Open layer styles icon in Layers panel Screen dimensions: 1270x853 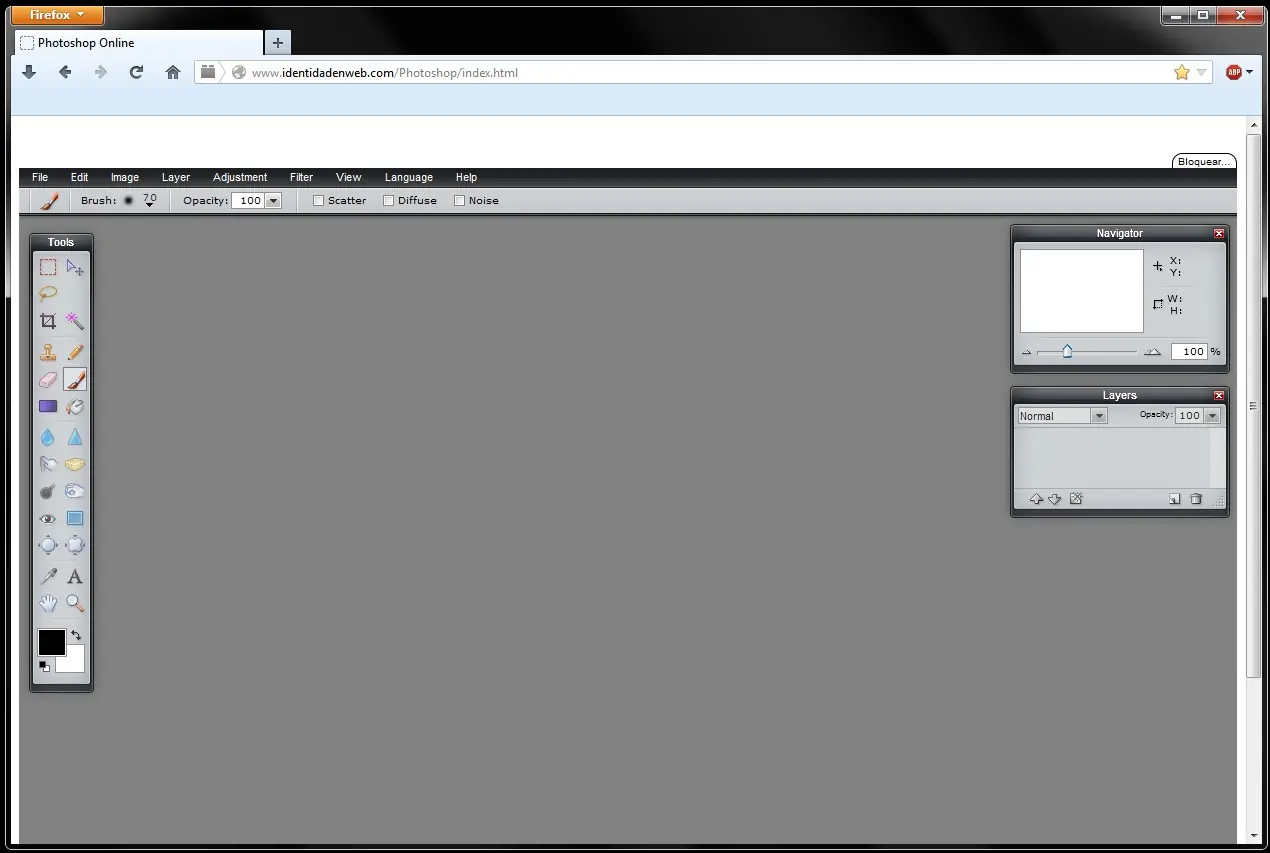pos(1076,499)
